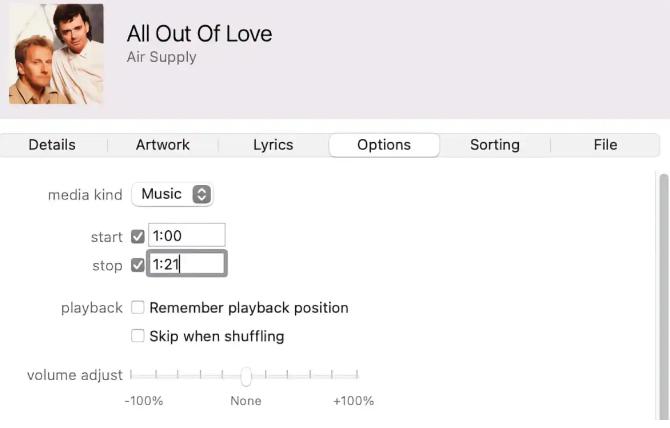The width and height of the screenshot is (670, 428).
Task: Click the +100% end of volume slider
Action: pyautogui.click(x=357, y=375)
